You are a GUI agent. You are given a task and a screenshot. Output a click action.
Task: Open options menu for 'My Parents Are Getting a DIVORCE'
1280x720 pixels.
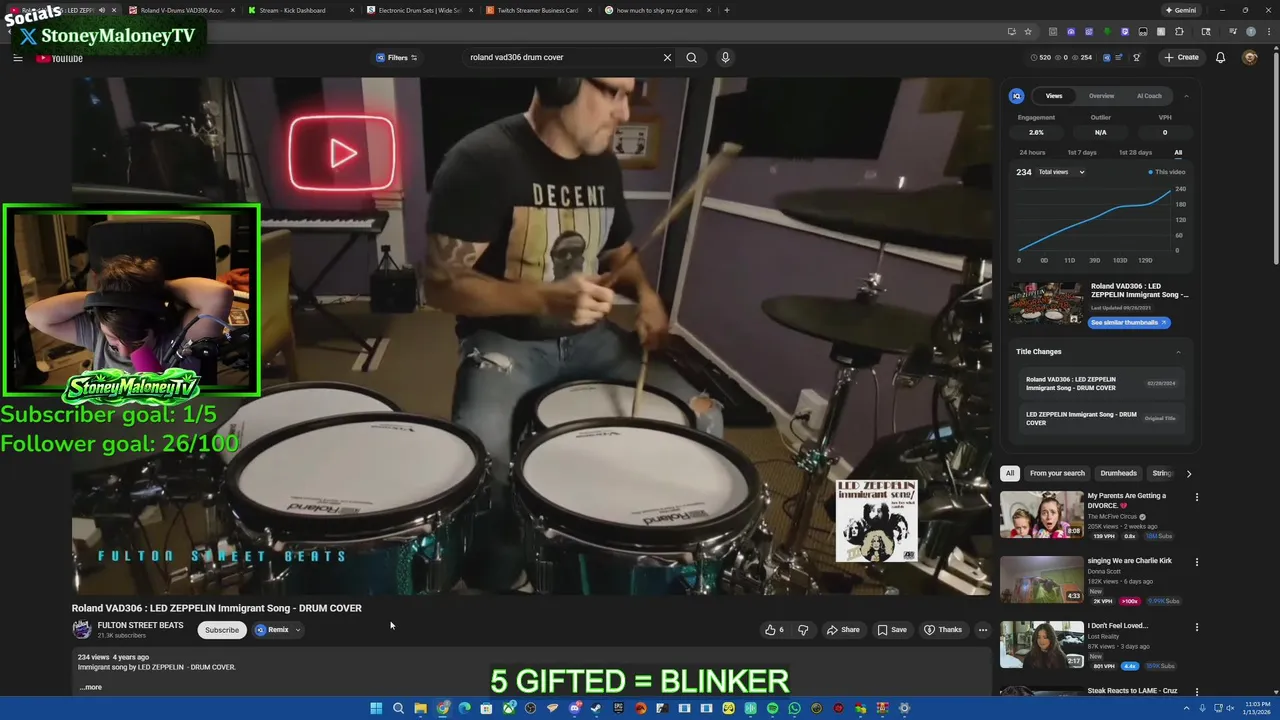click(x=1196, y=497)
